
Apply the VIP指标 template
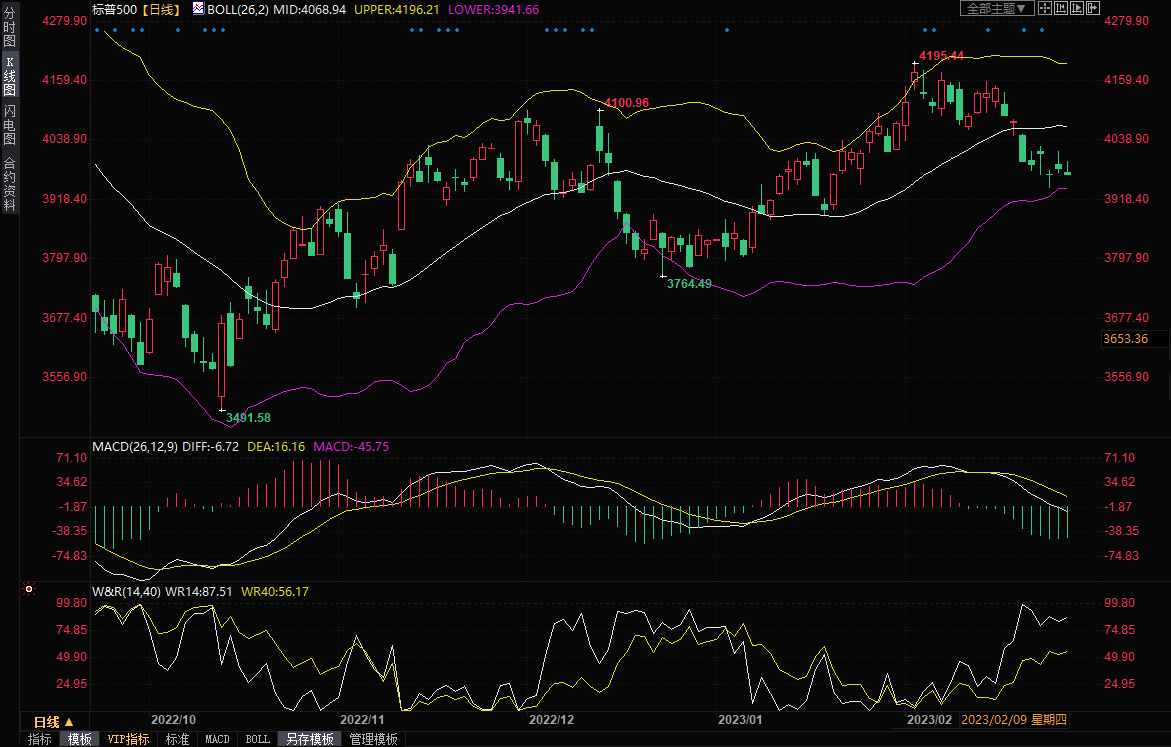[x=129, y=739]
